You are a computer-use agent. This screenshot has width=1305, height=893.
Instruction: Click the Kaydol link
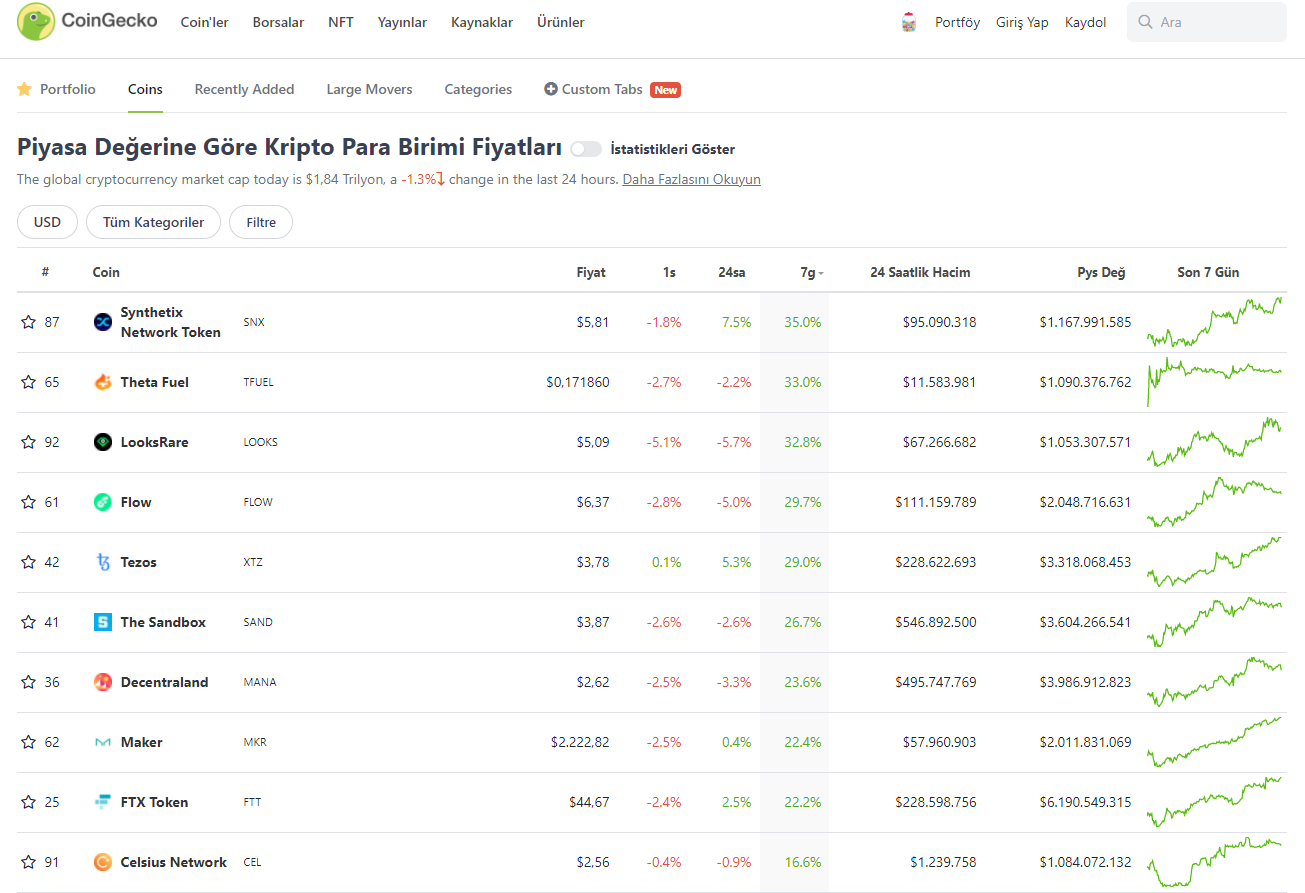pos(1085,22)
